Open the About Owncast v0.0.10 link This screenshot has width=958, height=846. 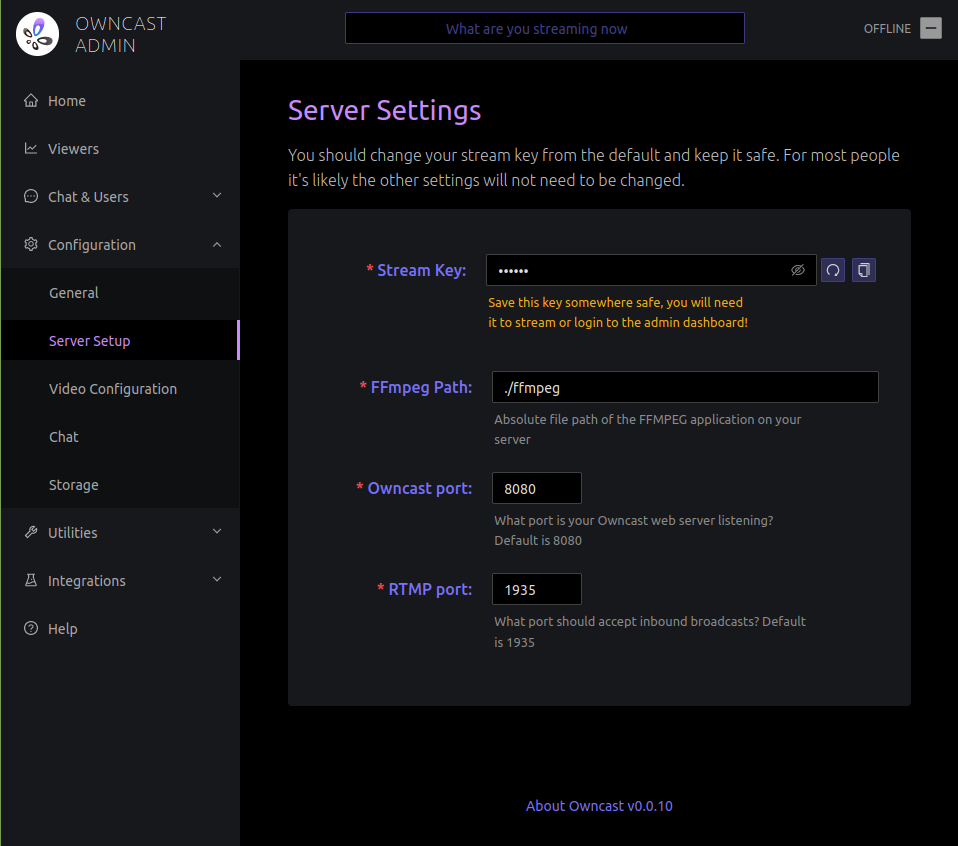(599, 806)
